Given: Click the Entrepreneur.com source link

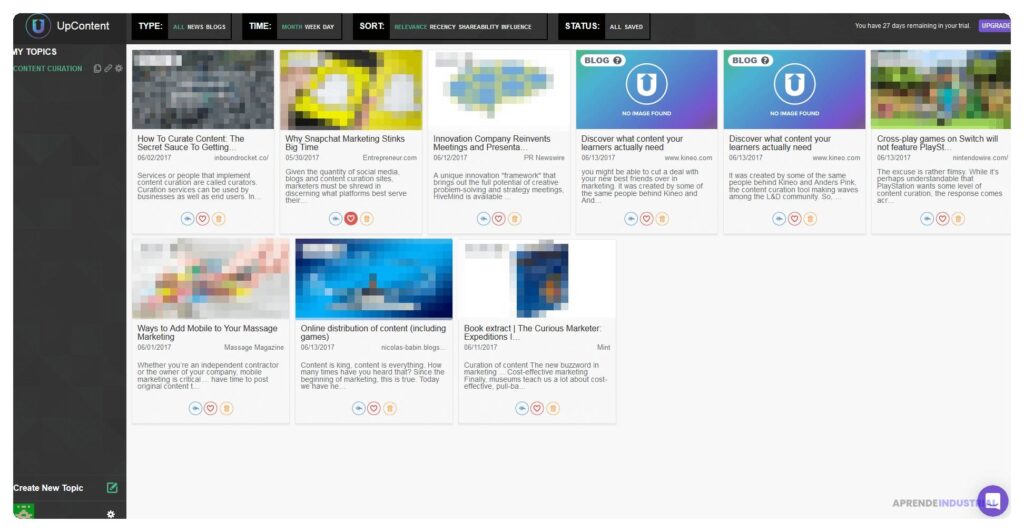Looking at the screenshot, I should pos(389,158).
